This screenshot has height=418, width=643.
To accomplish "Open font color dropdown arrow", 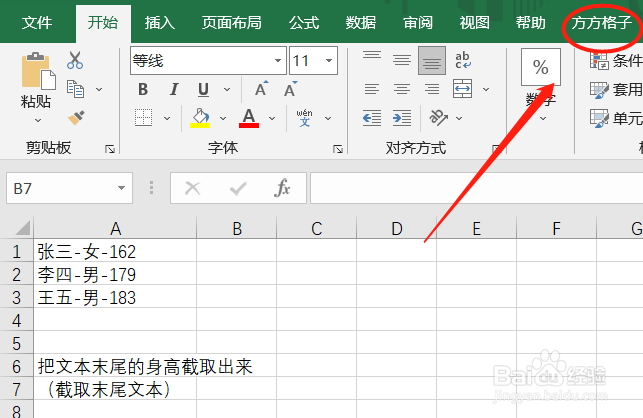I will pos(272,118).
